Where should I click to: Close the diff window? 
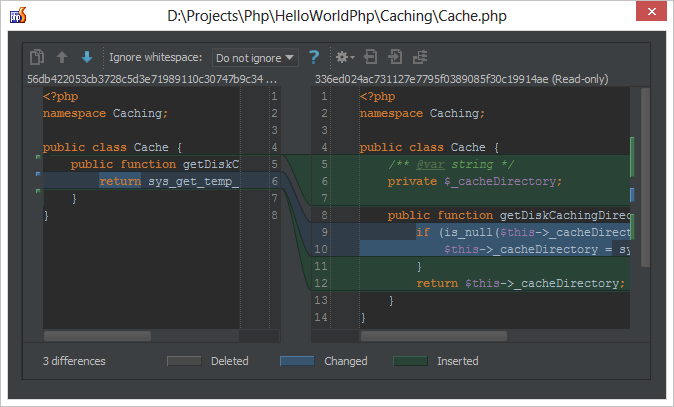[x=651, y=12]
